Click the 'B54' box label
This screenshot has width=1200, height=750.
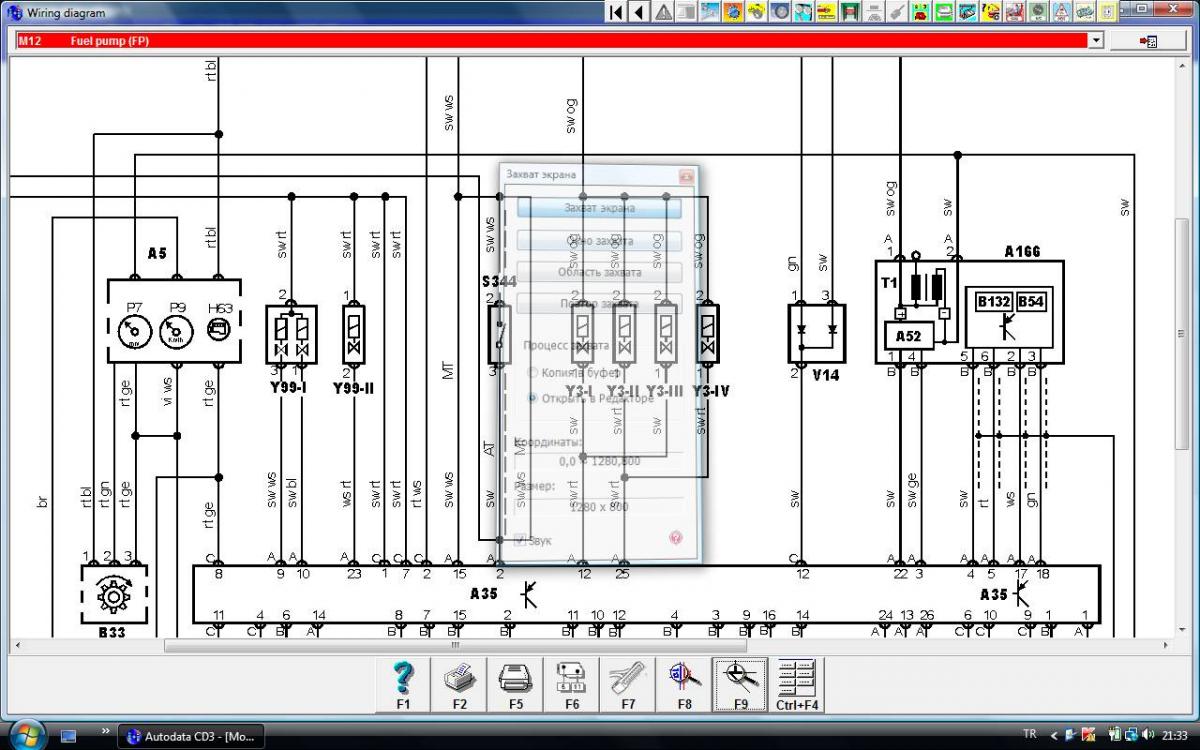1031,301
